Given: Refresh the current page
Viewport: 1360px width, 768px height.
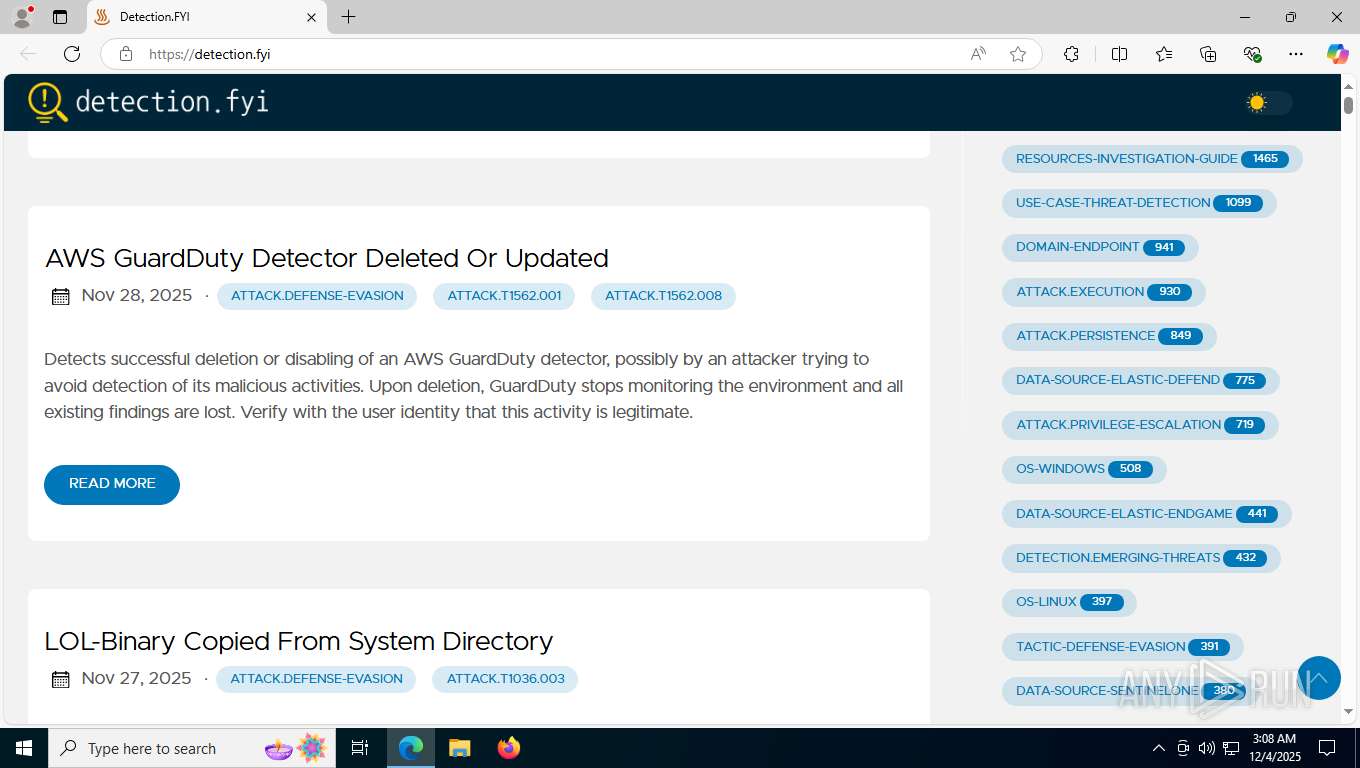Looking at the screenshot, I should coord(72,54).
